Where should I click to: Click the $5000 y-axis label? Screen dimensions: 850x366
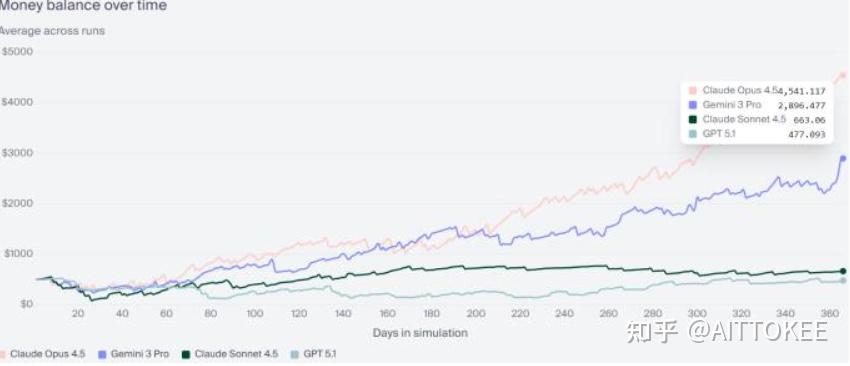[17, 52]
